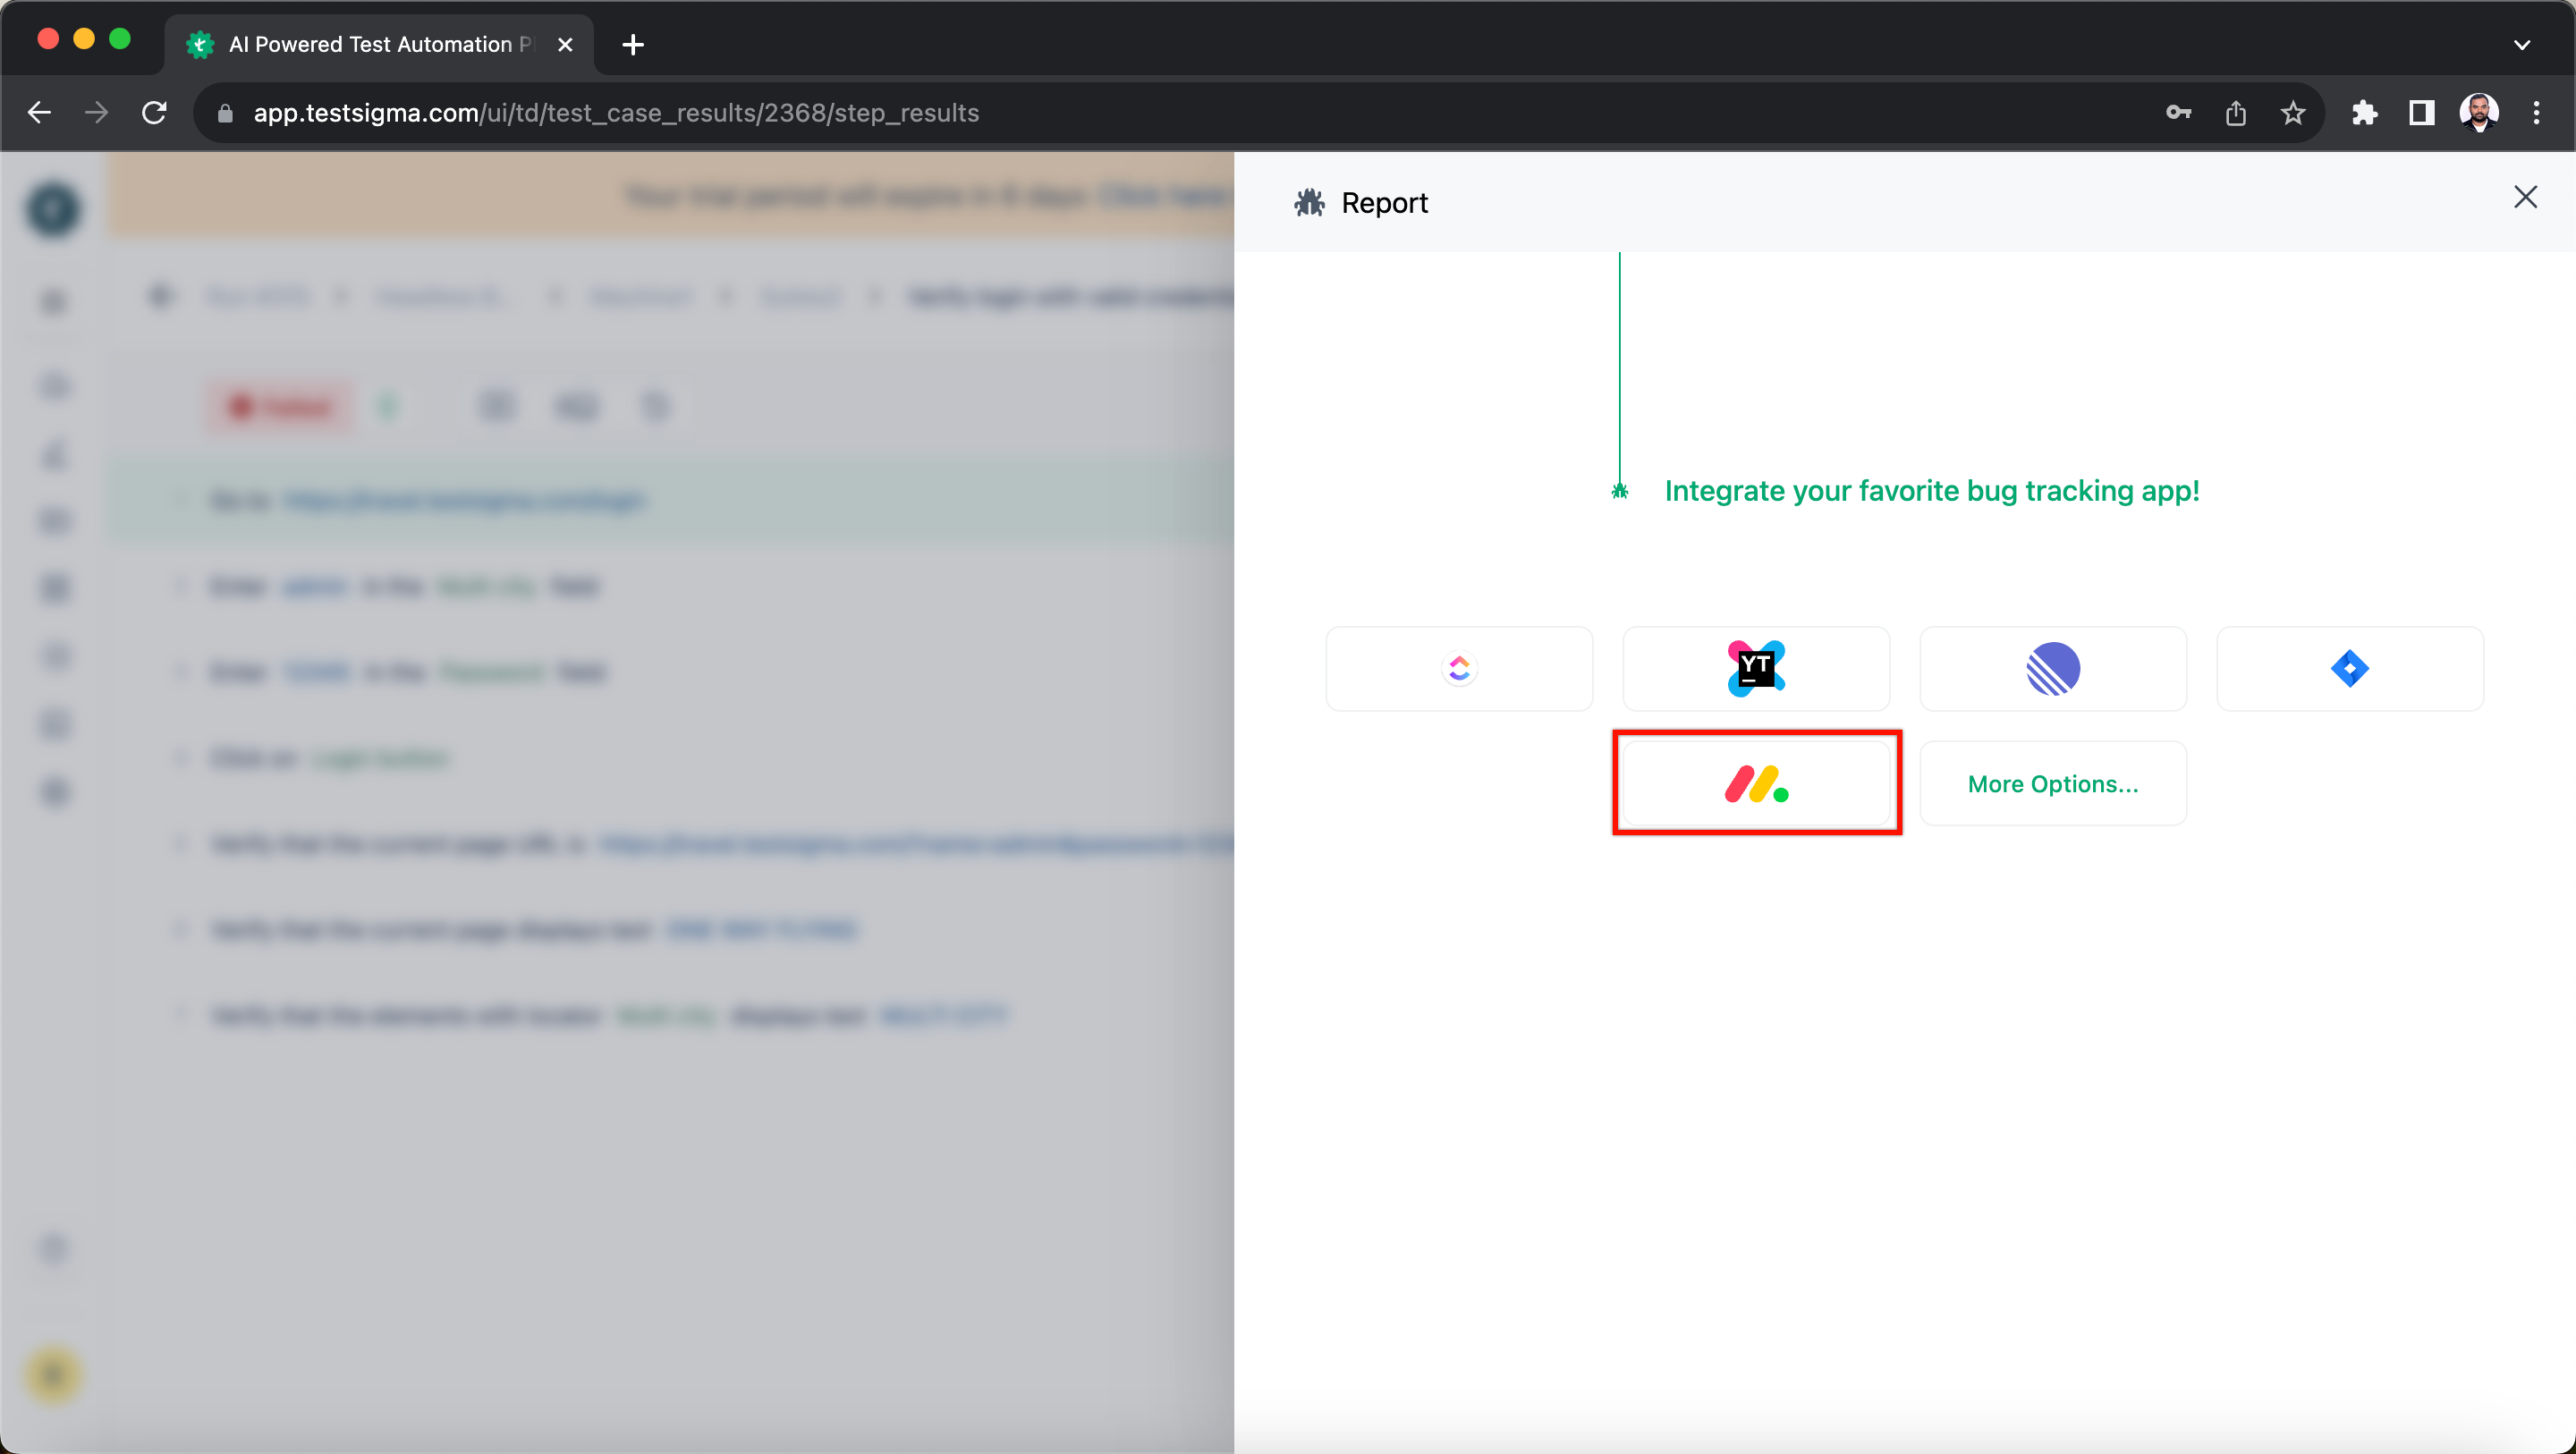Expand the tab search dropdown
The height and width of the screenshot is (1454, 2576).
tap(2521, 45)
